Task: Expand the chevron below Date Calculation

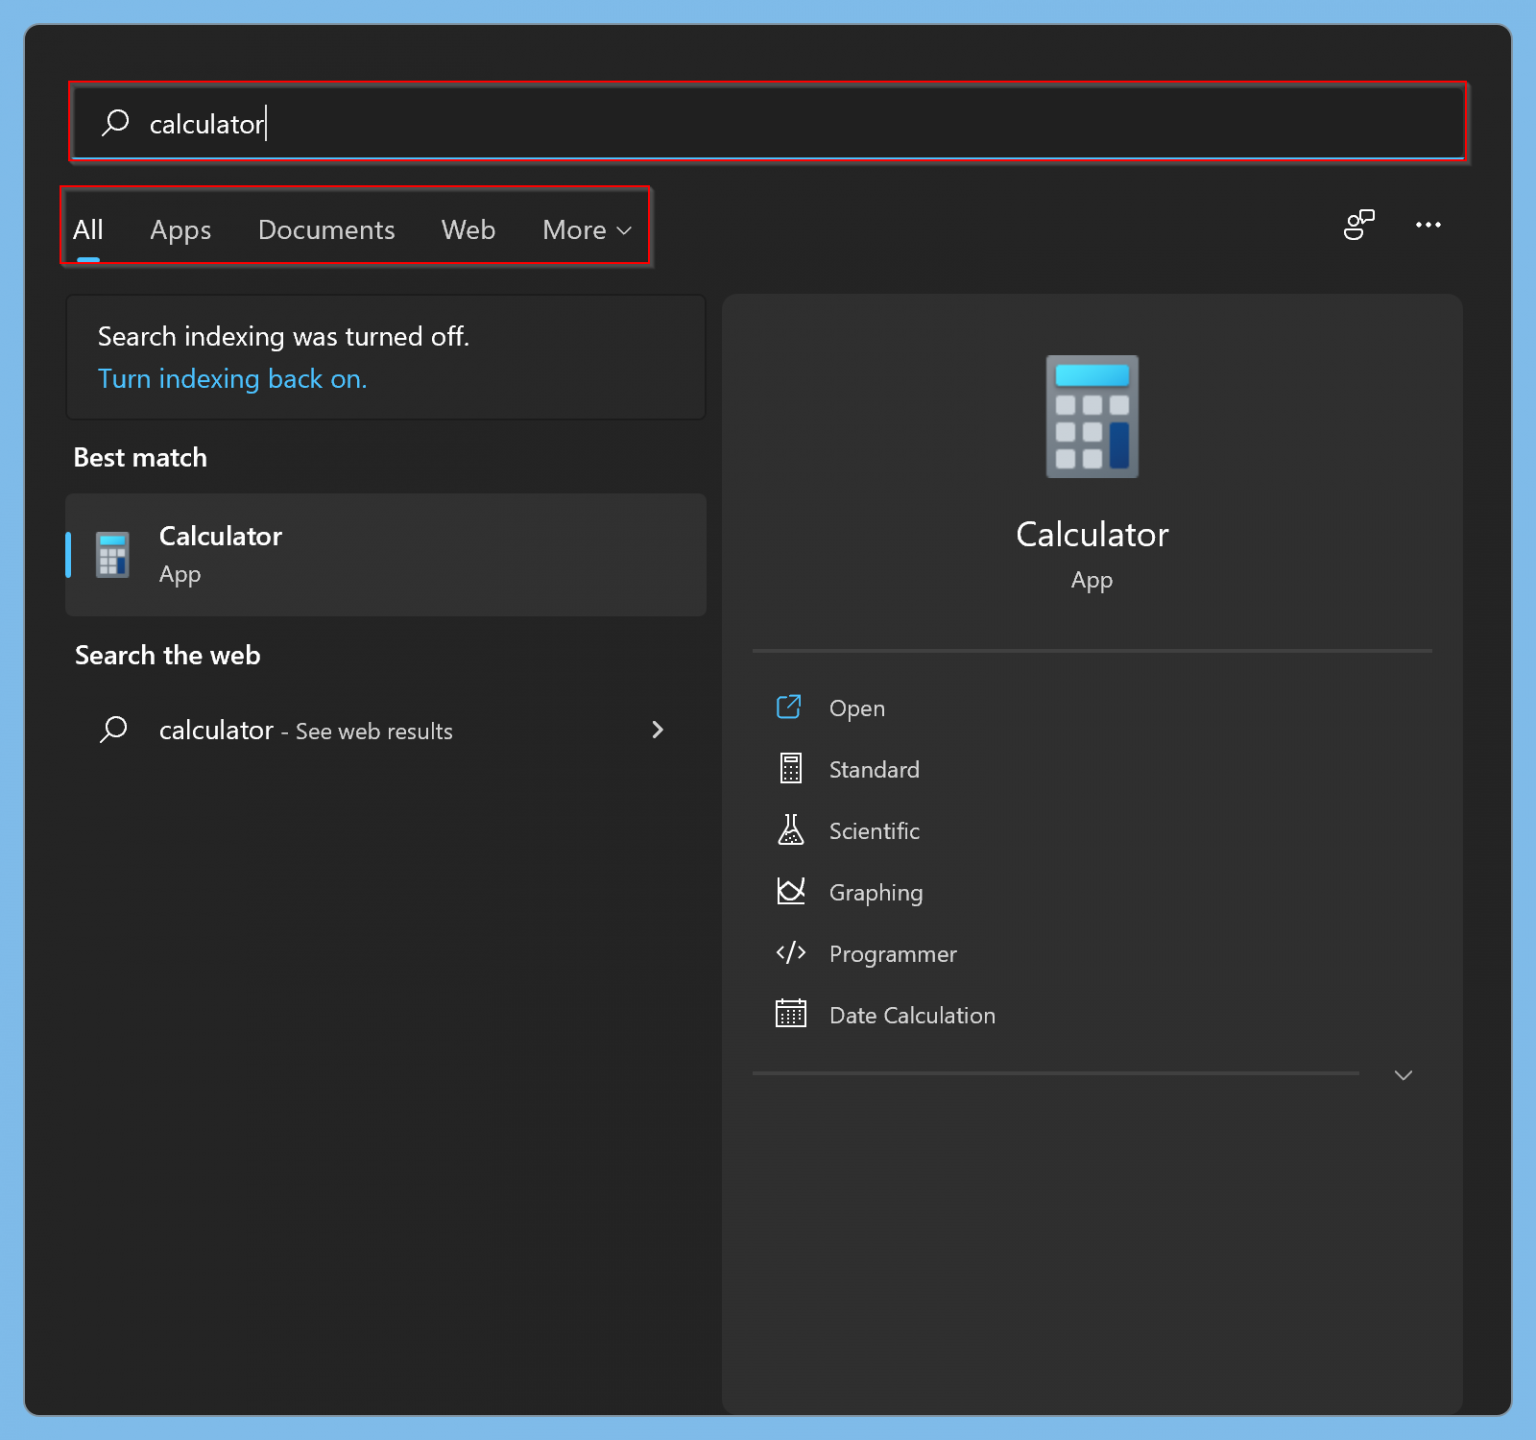Action: point(1403,1075)
